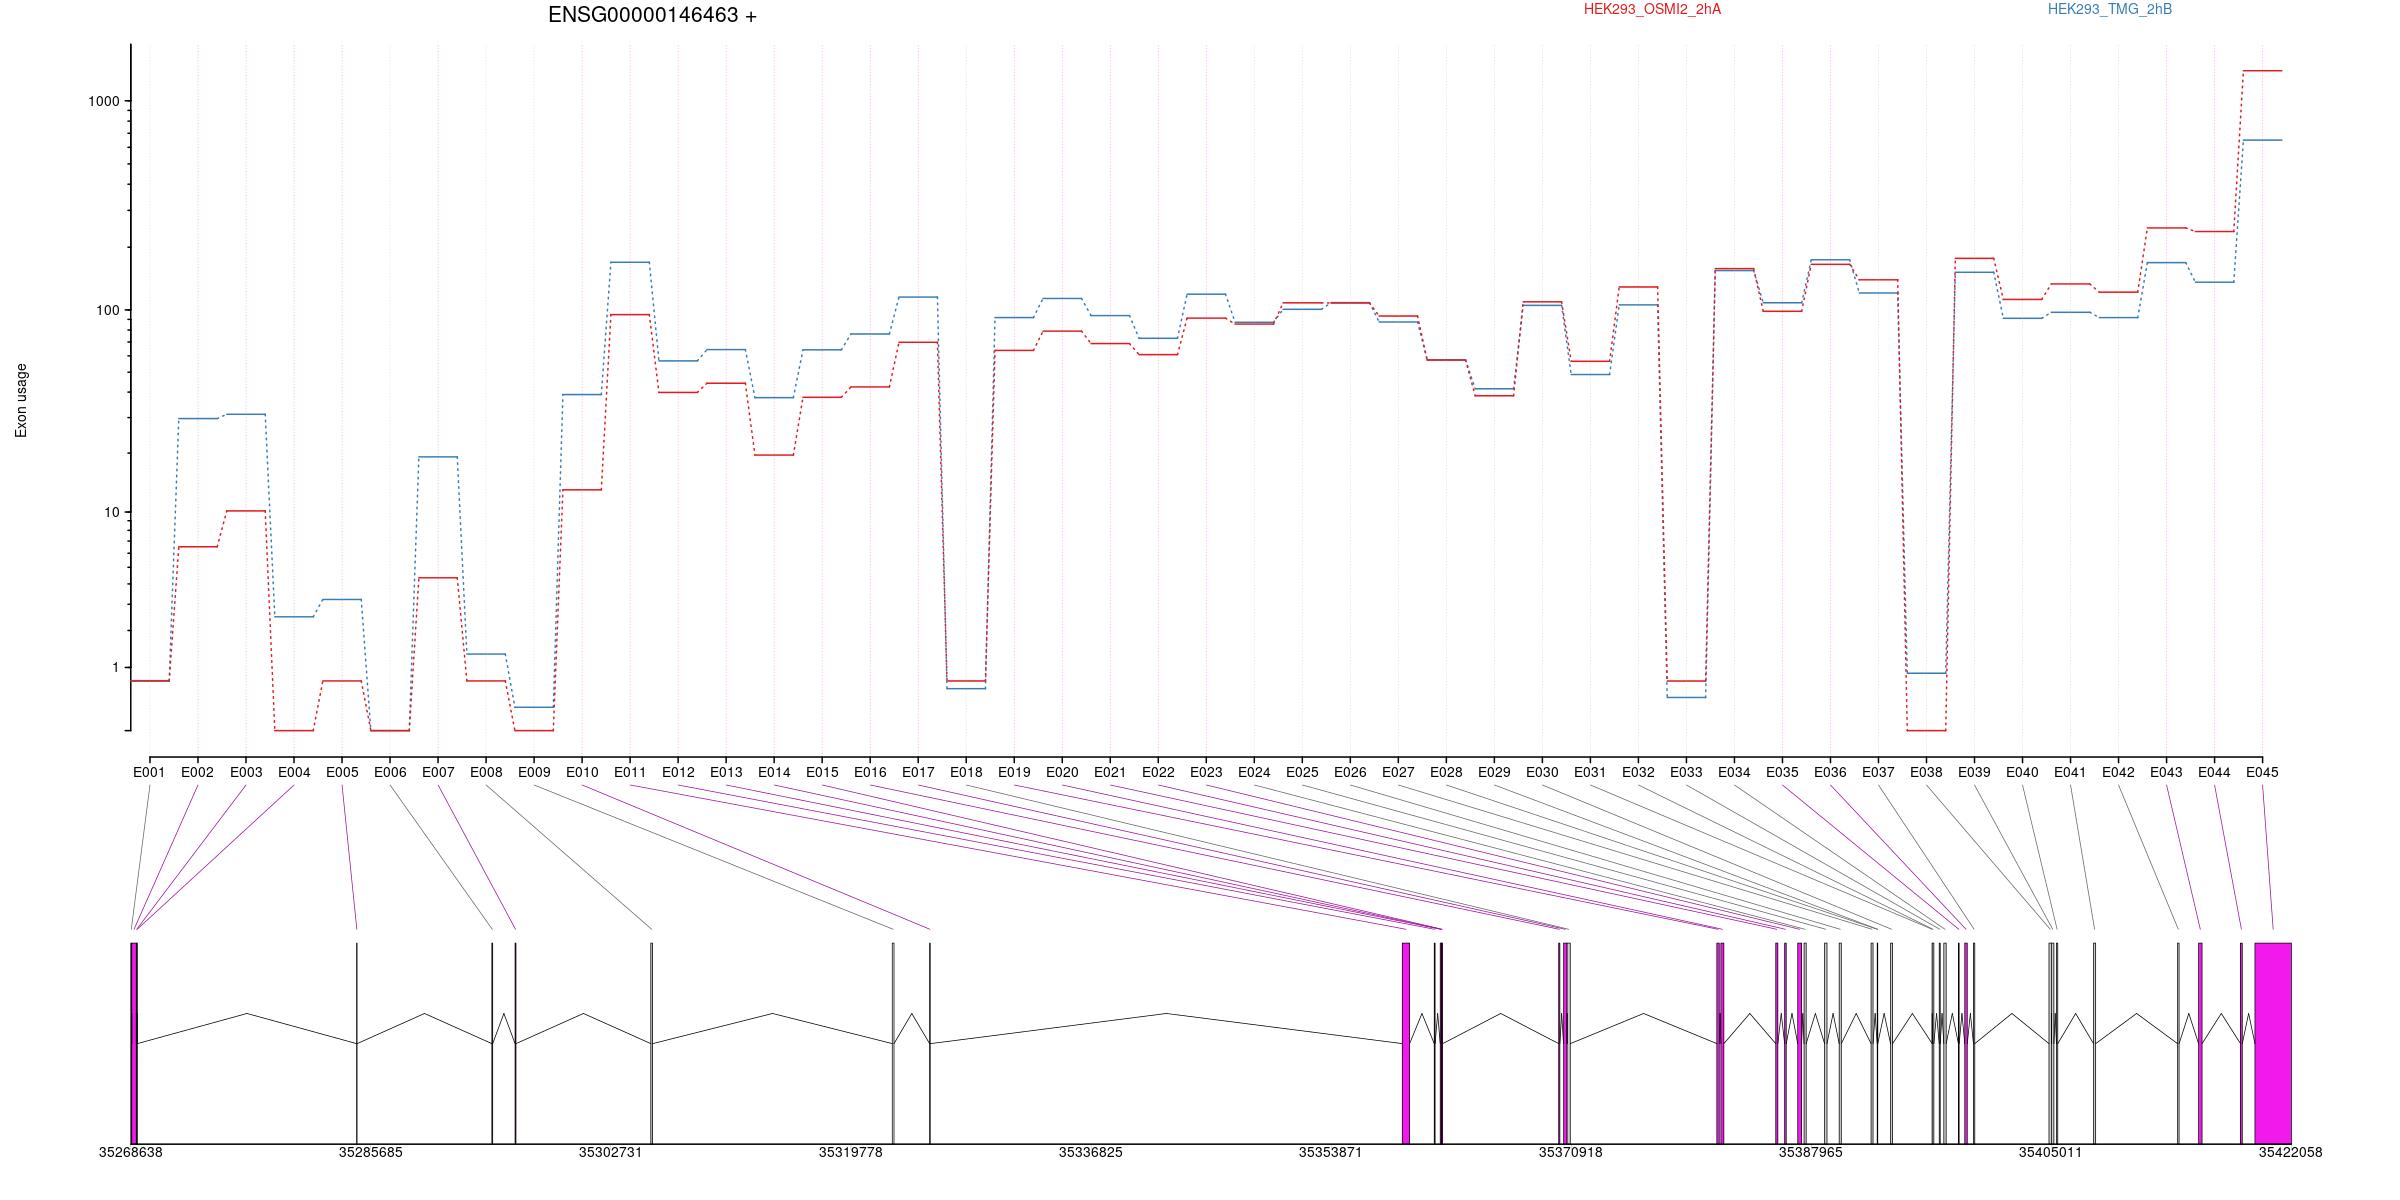
Task: Click exon label E041
Action: [2070, 772]
